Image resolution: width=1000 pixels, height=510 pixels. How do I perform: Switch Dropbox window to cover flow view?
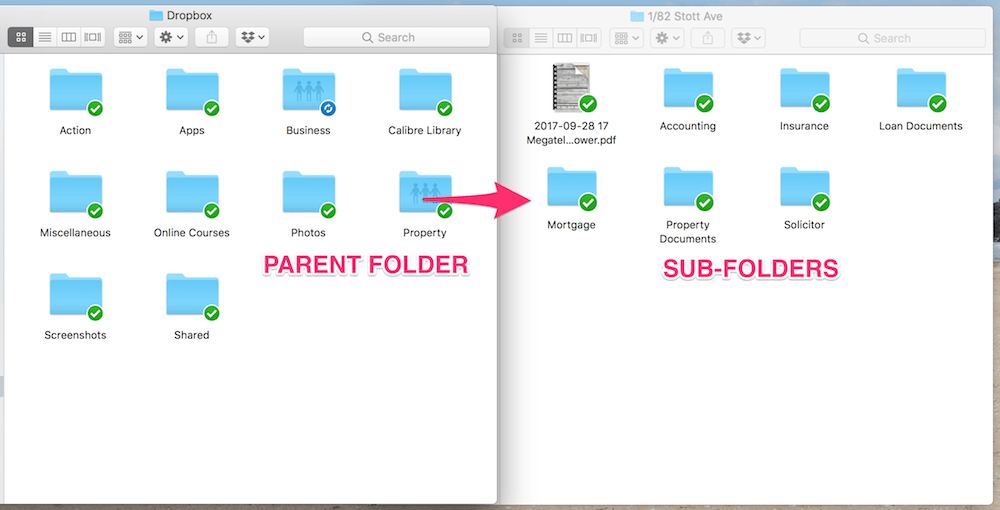click(x=93, y=37)
